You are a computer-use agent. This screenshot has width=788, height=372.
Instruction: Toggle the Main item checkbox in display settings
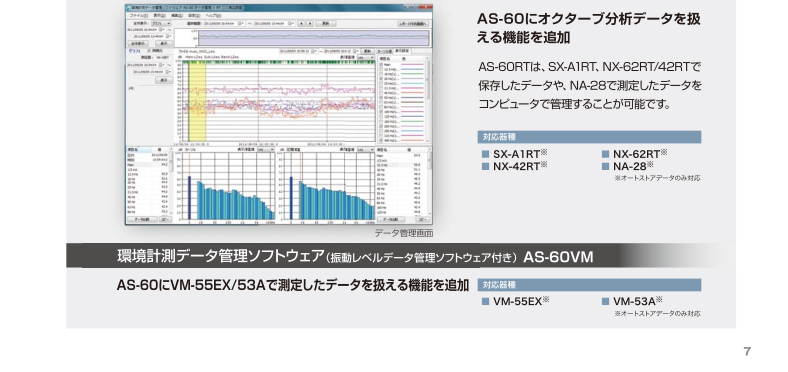click(x=381, y=64)
